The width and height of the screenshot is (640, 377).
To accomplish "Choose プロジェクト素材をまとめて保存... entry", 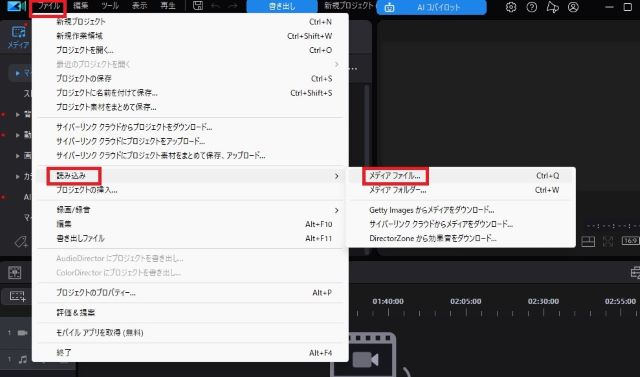I will point(190,107).
